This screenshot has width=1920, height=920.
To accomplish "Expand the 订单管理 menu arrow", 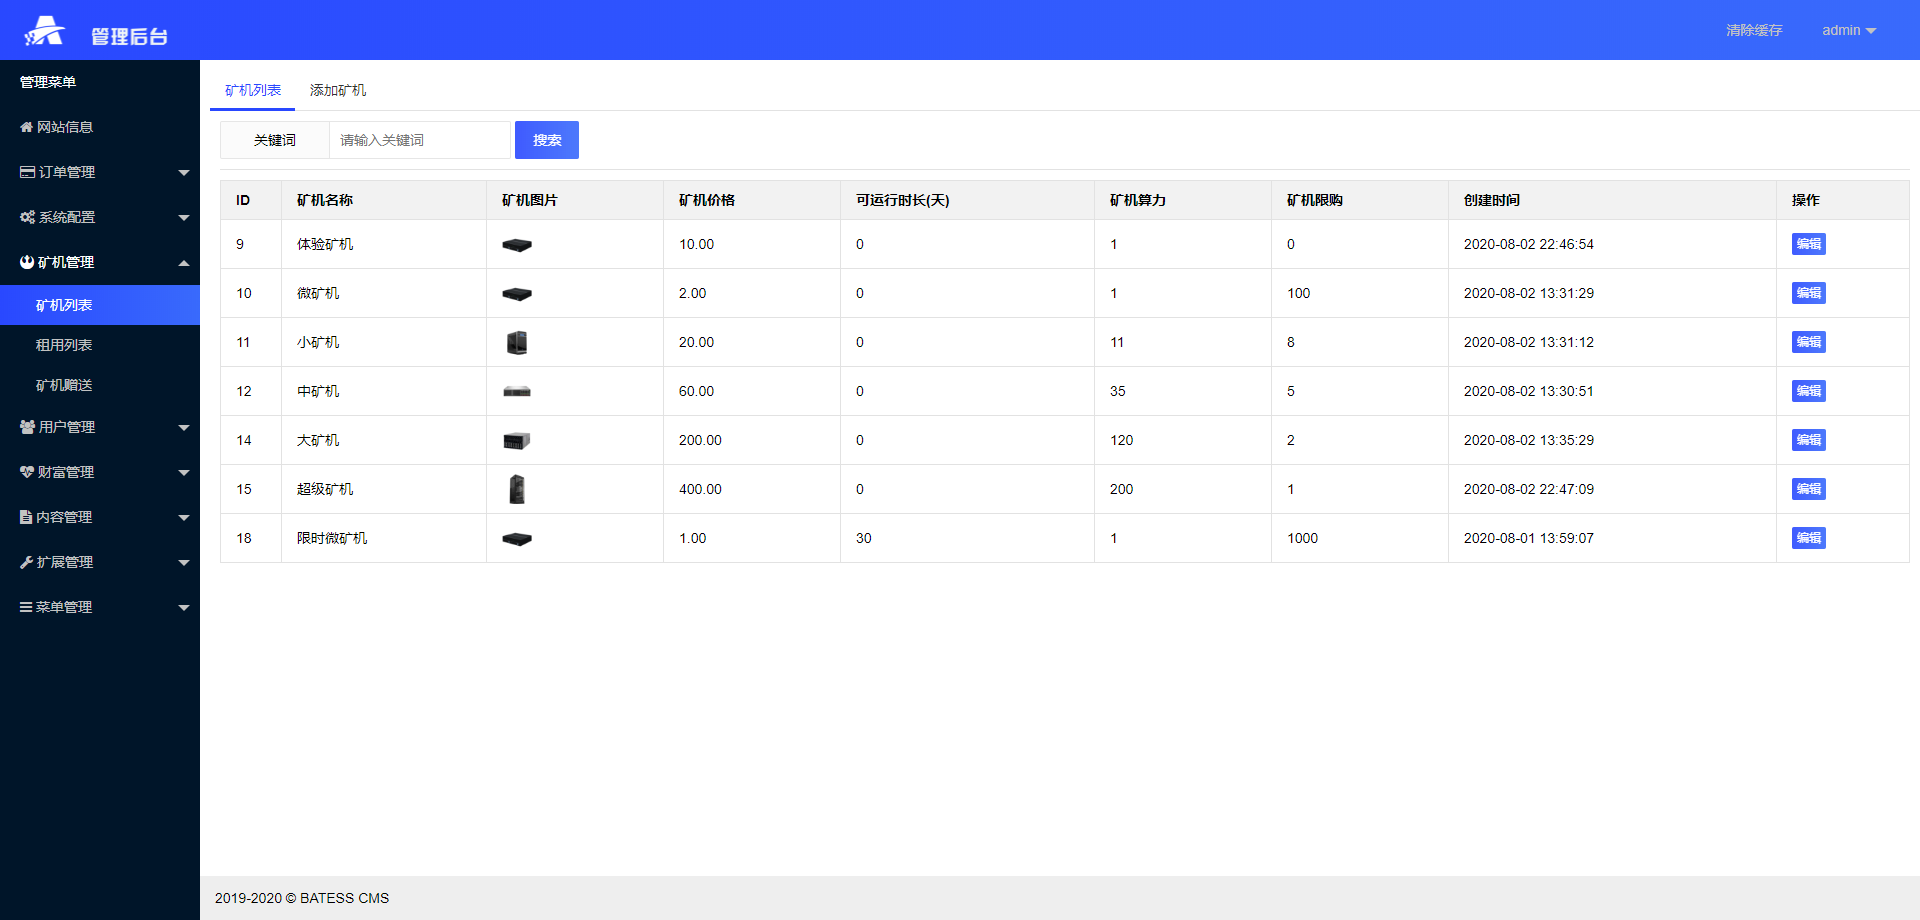I will coord(184,173).
